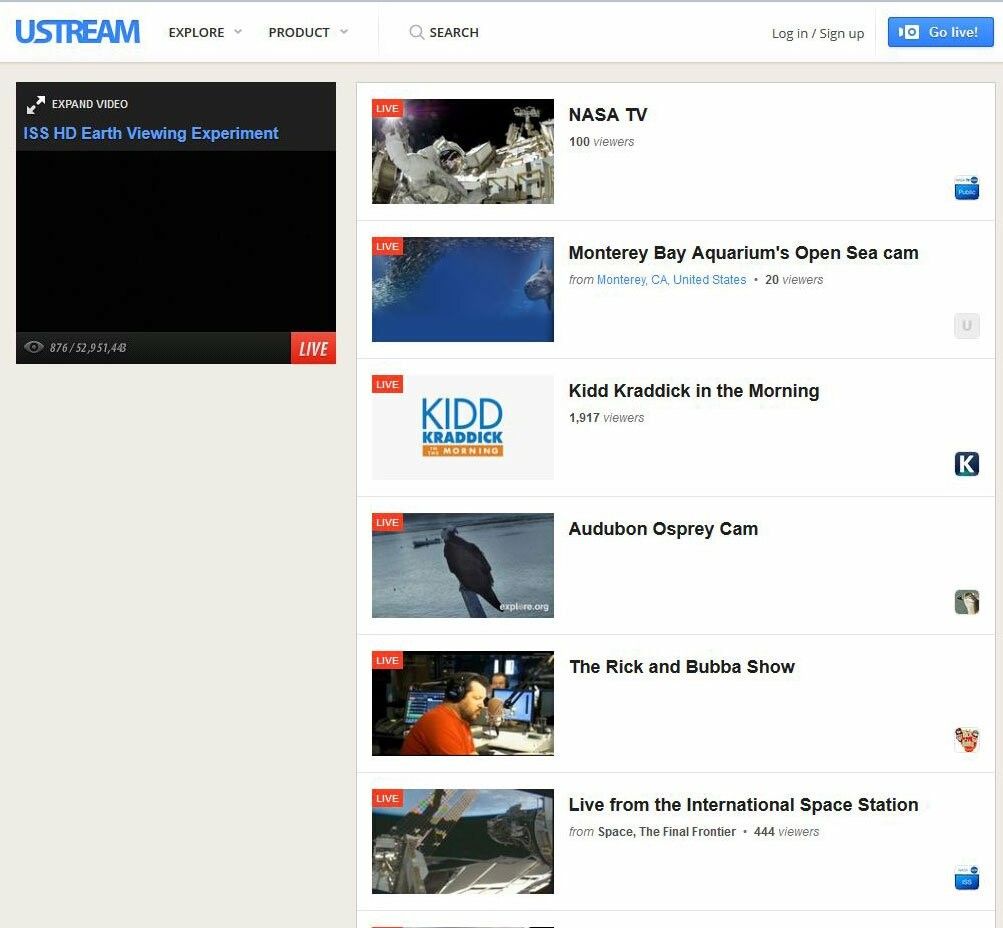The image size is (1003, 928).
Task: Open the Product dropdown menu
Action: 308,33
